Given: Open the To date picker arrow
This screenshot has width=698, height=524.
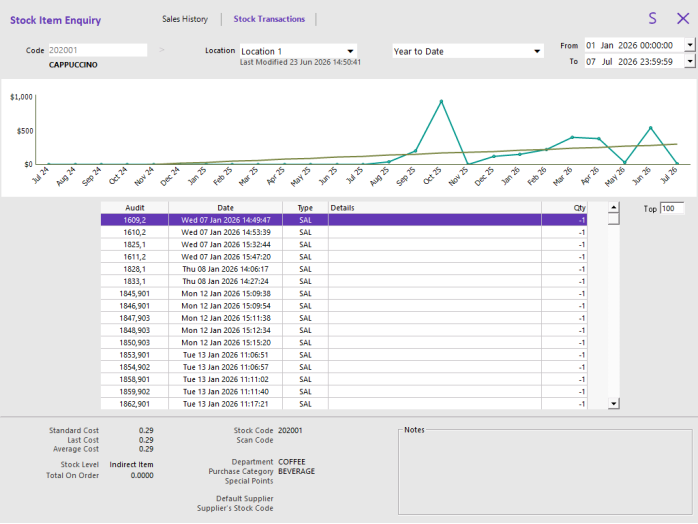Looking at the screenshot, I should tap(690, 61).
